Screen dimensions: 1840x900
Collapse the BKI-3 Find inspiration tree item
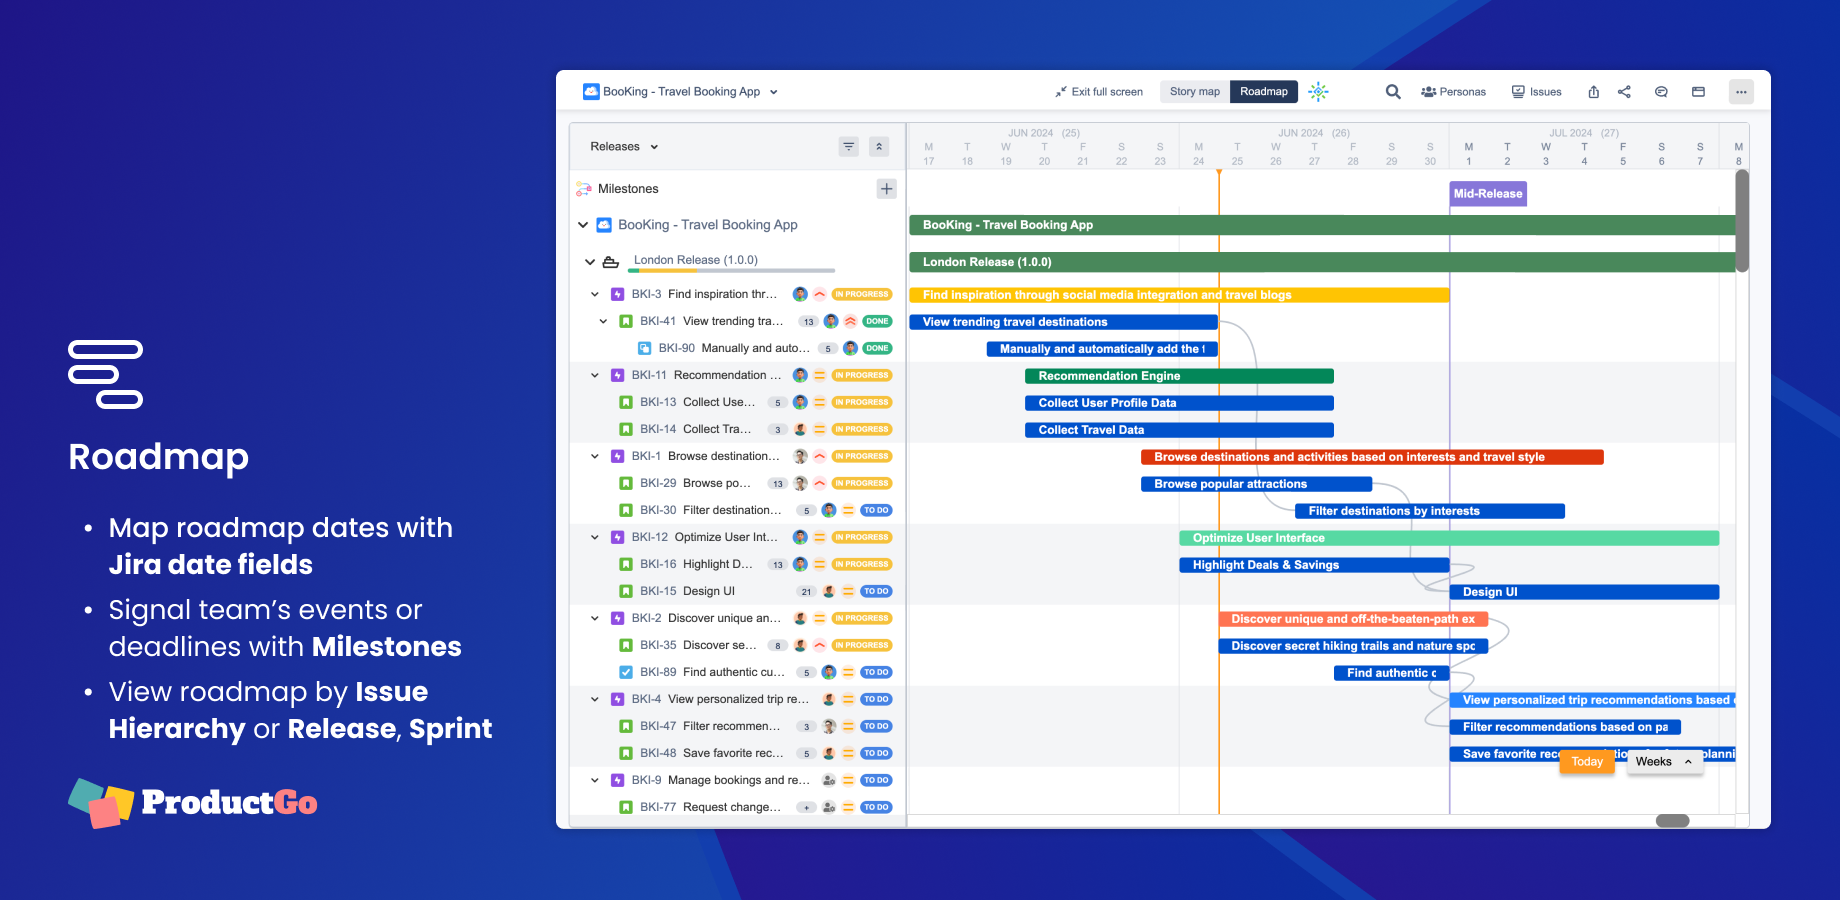pos(594,294)
